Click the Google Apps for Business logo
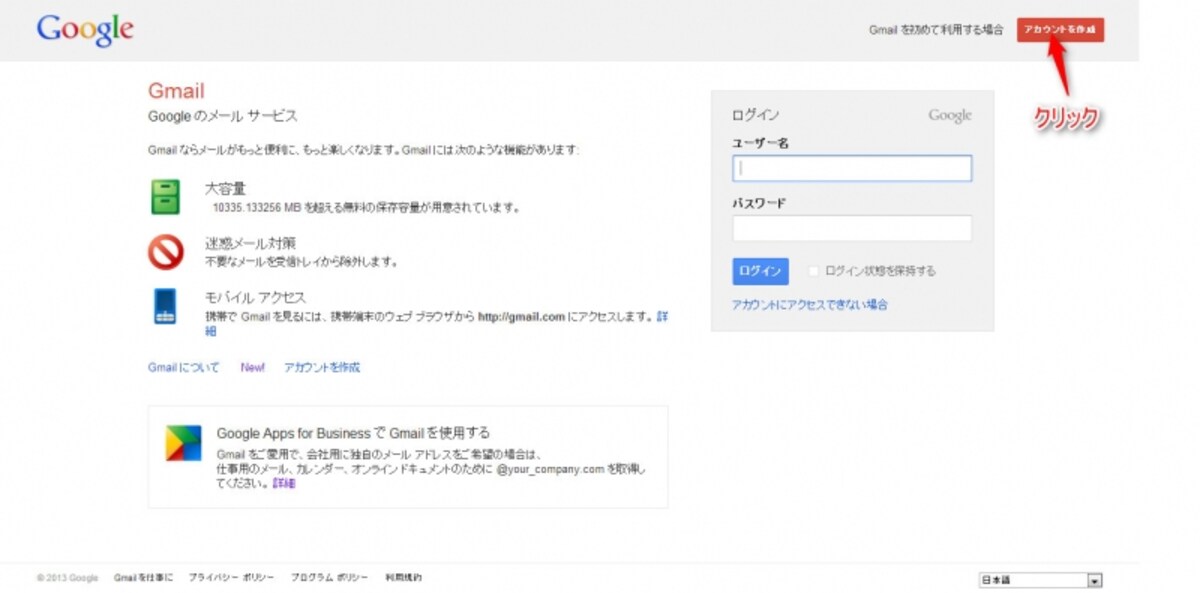 point(183,443)
